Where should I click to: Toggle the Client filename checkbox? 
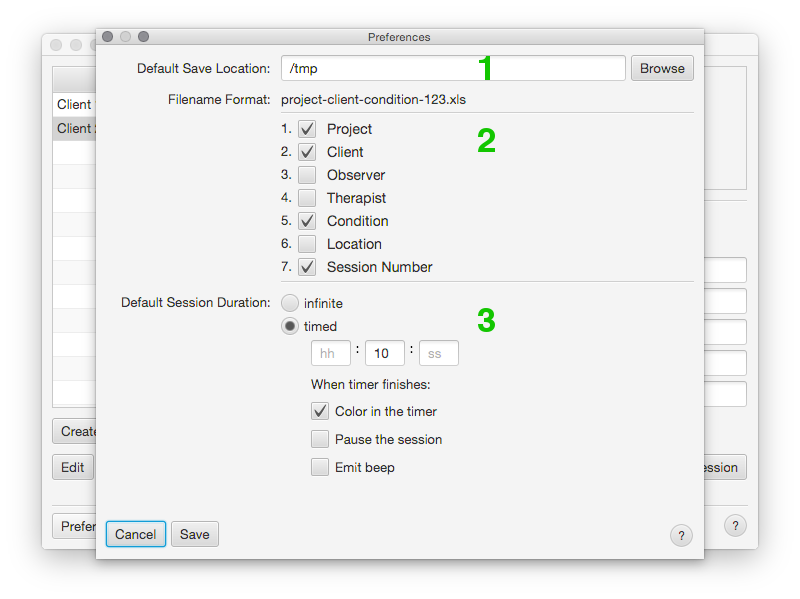307,152
